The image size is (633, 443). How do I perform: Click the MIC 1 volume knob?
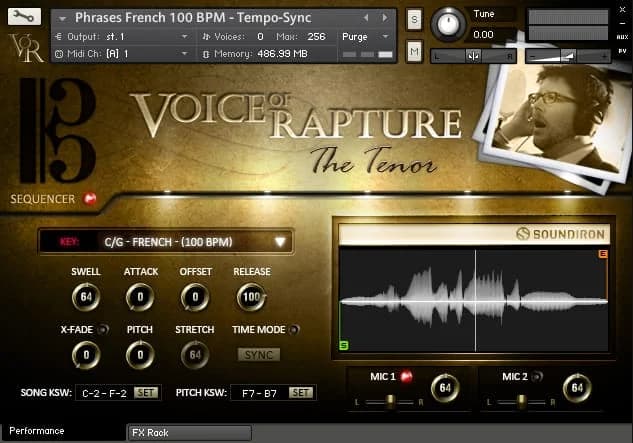(x=444, y=387)
